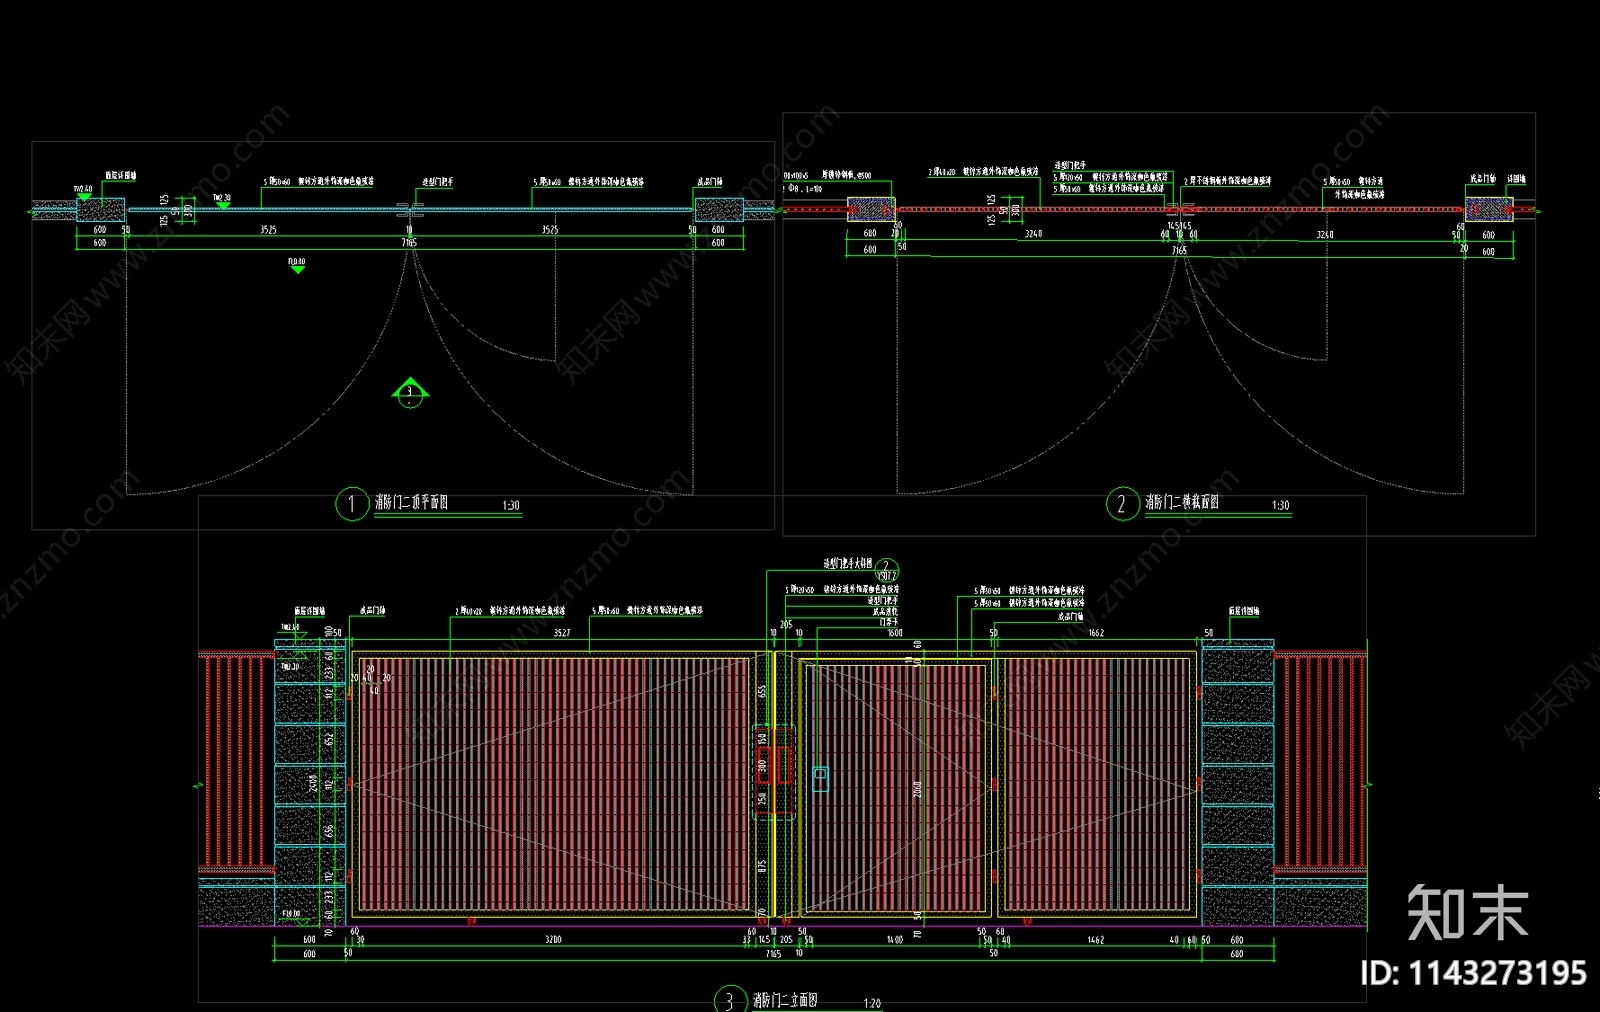The width and height of the screenshot is (1600, 1012).
Task: Select the 1400 dimension below the pedestrian door
Action: coord(895,940)
